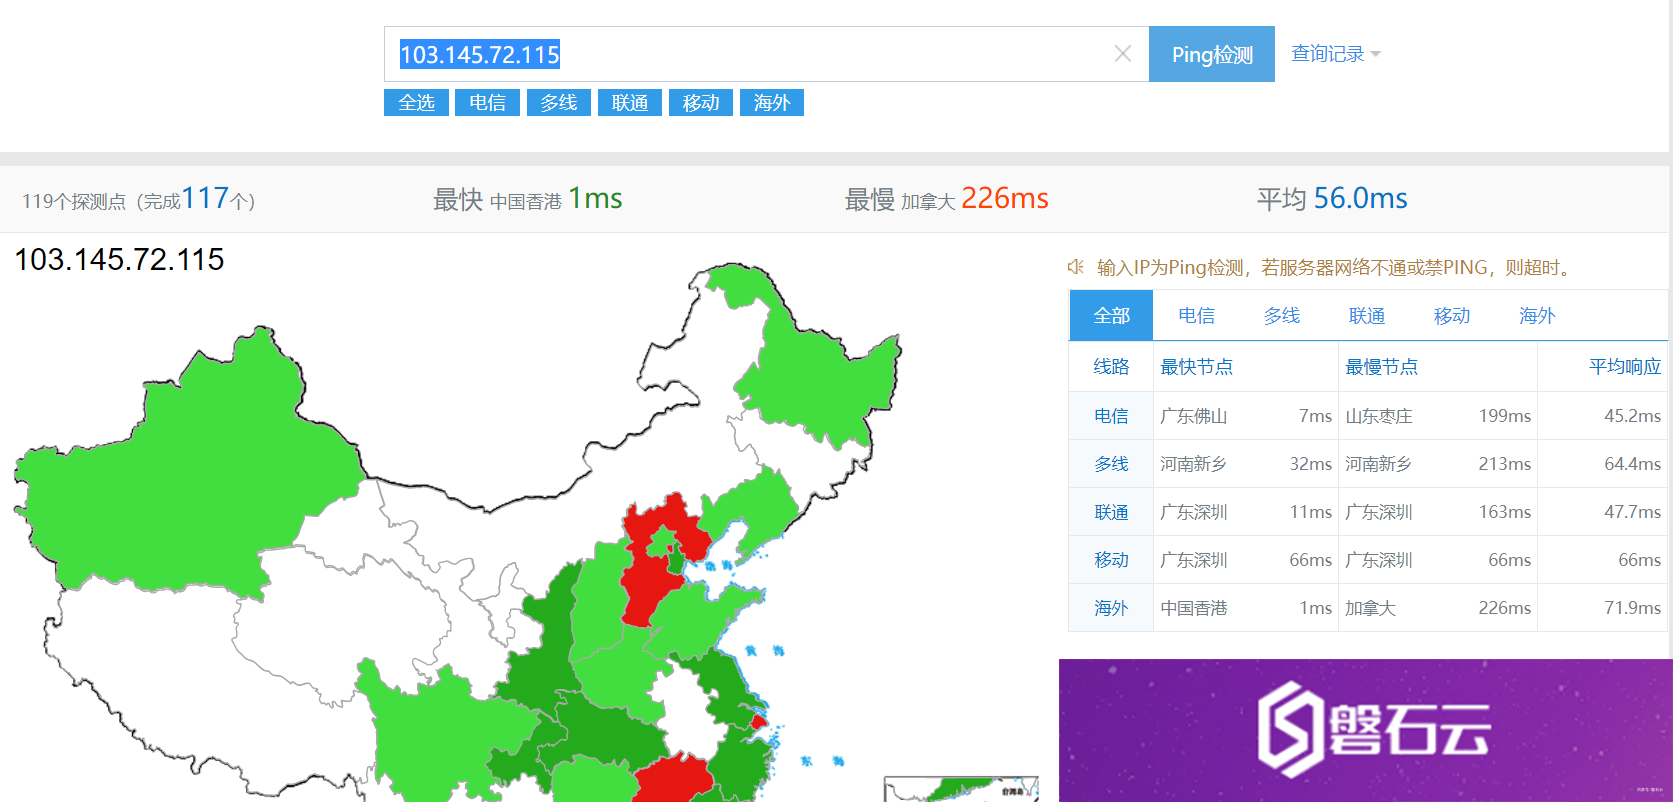Toggle the 电信 line filter

coord(487,103)
